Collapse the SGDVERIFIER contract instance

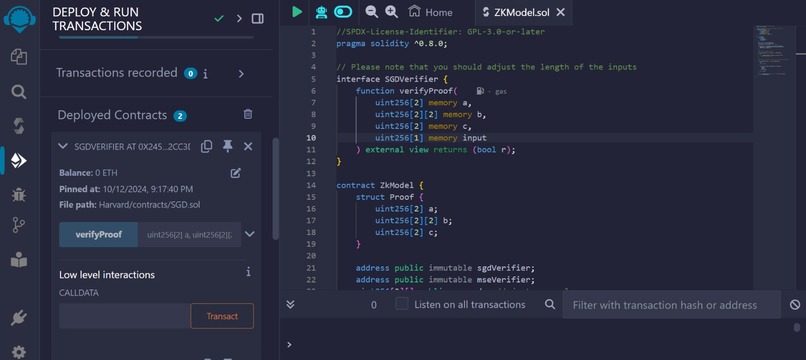[63, 147]
